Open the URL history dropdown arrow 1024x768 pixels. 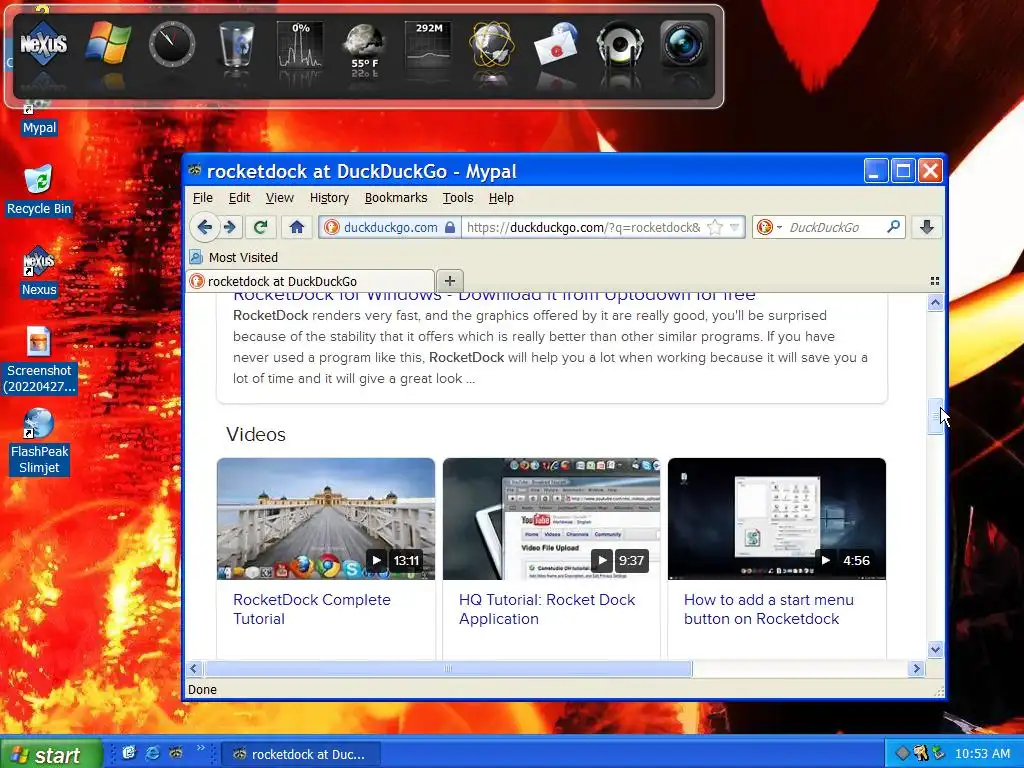tap(735, 227)
